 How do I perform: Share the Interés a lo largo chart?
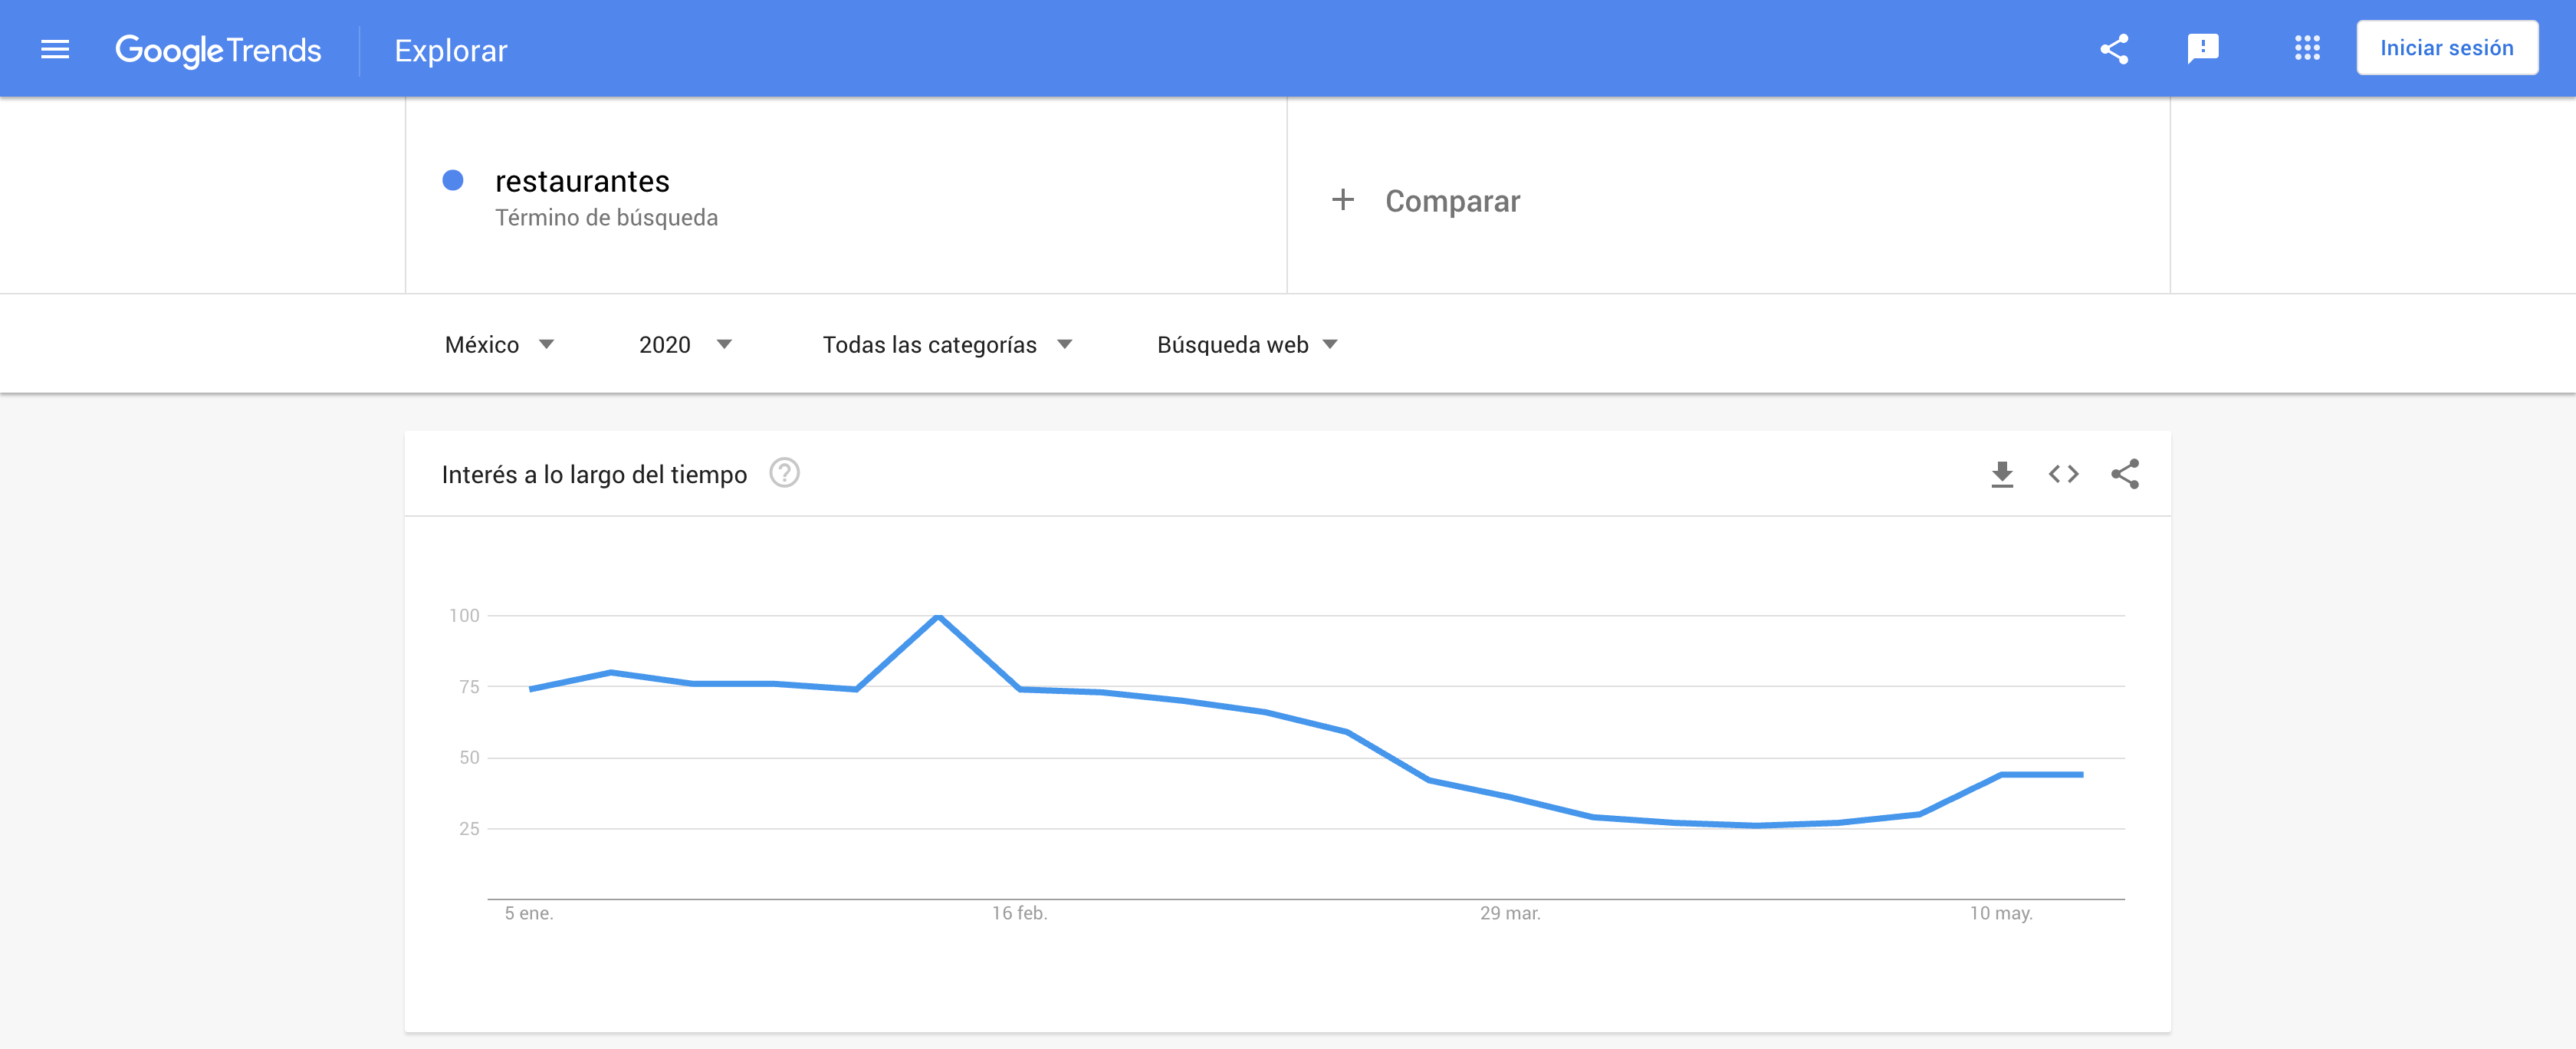2125,474
